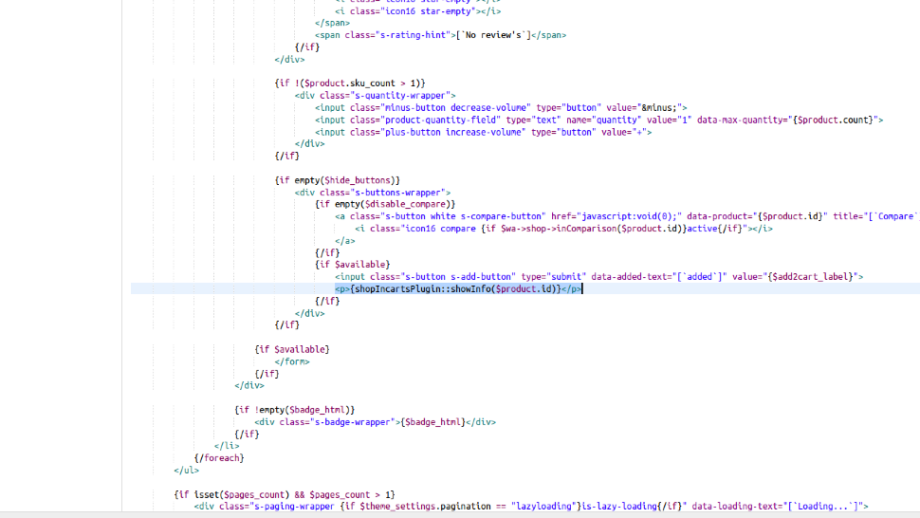Click the {/foreach} closing tag

click(219, 458)
